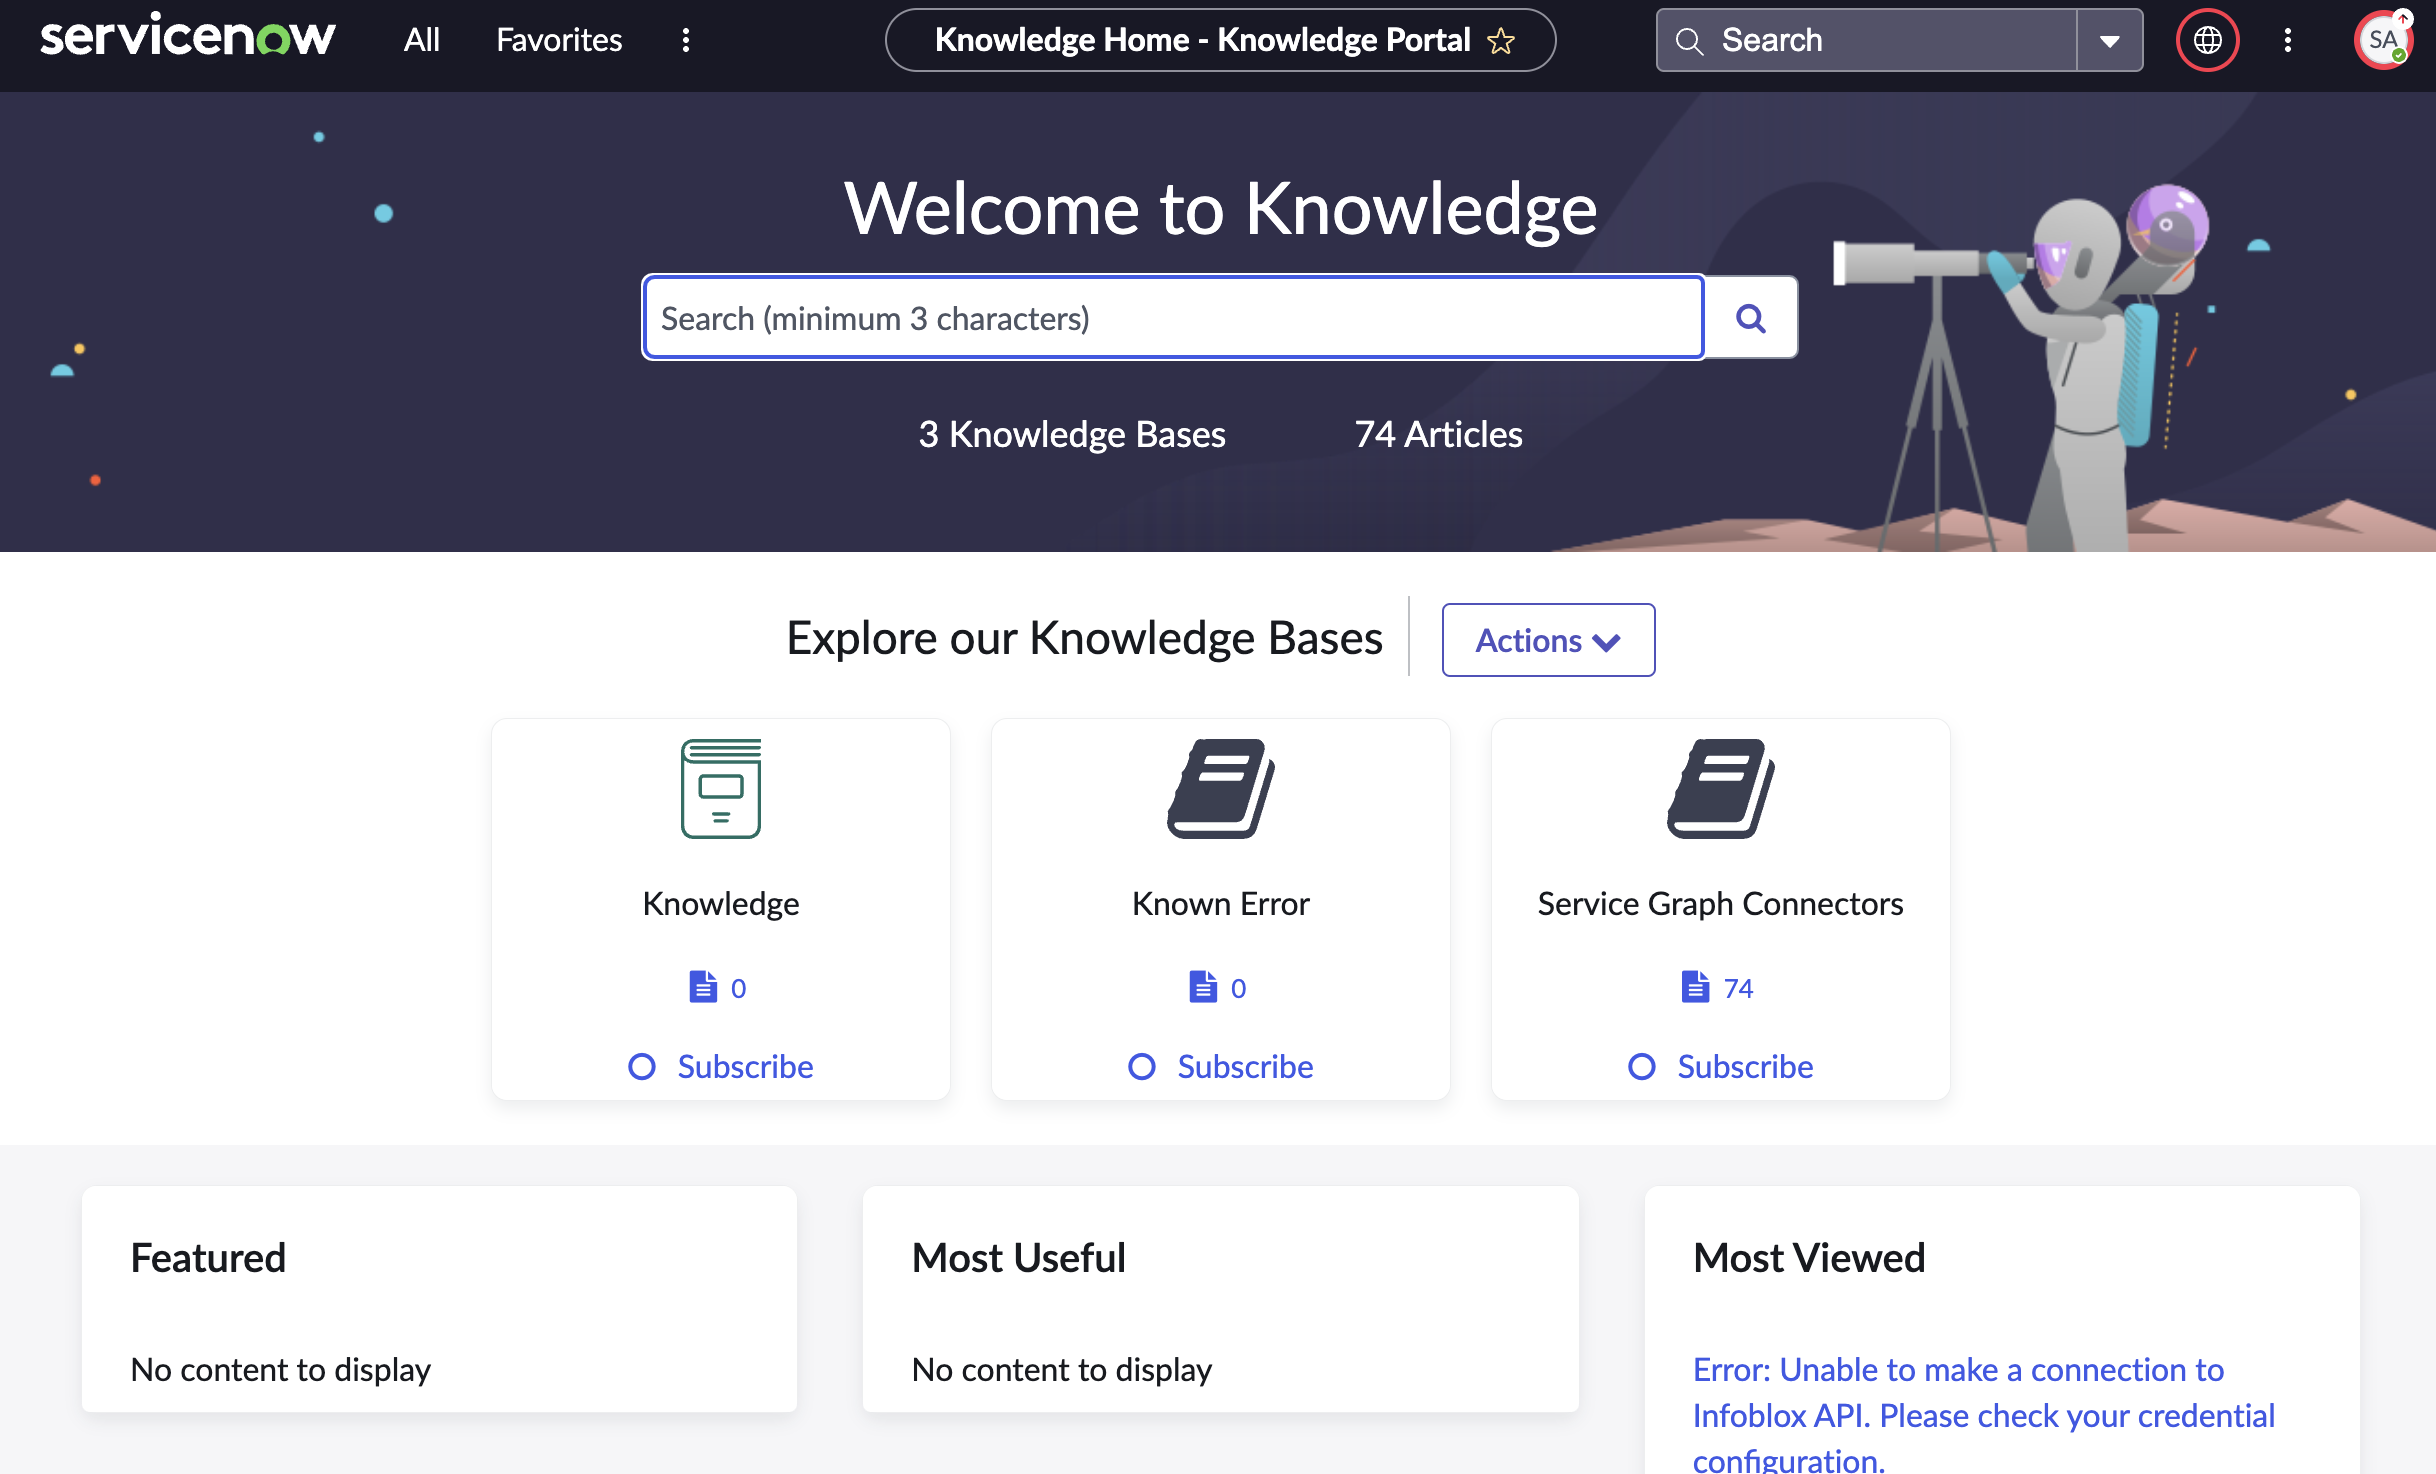Viewport: 2436px width, 1474px height.
Task: Click the ServiceNow logo
Action: [x=187, y=38]
